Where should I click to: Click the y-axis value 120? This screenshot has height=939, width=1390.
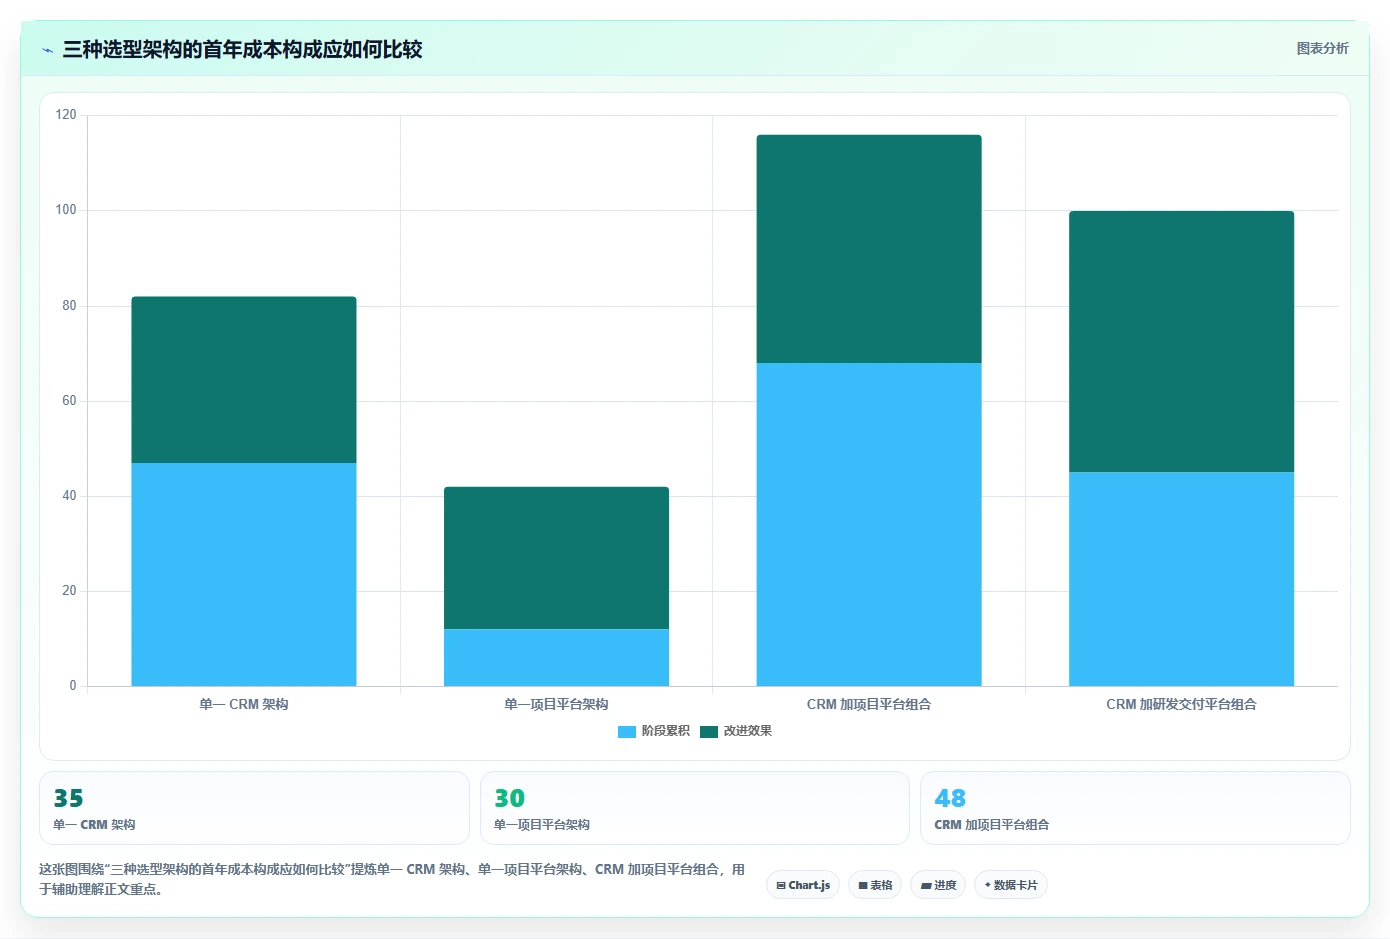pyautogui.click(x=66, y=115)
